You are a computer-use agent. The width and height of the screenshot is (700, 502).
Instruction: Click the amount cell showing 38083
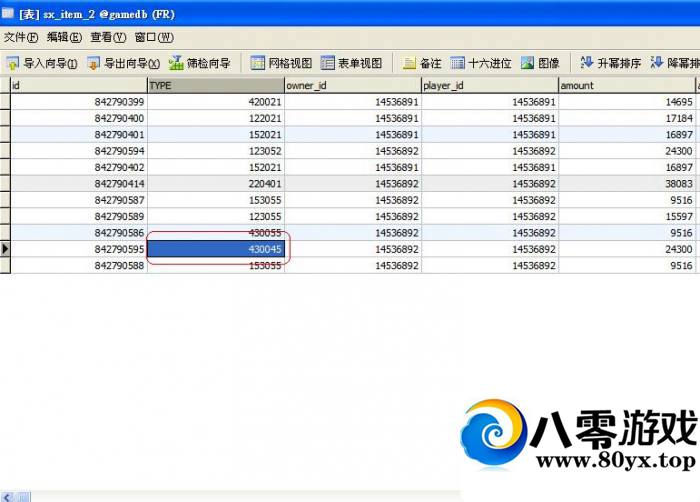click(625, 184)
